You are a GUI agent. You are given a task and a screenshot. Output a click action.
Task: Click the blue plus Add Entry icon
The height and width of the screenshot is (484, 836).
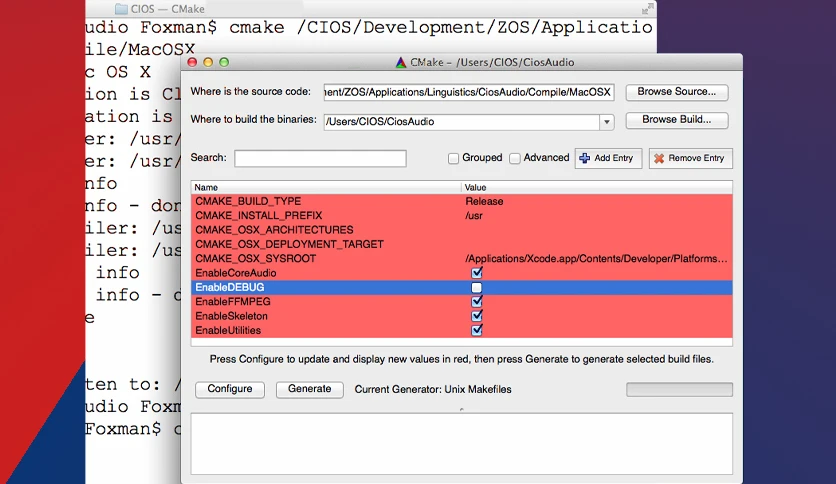pyautogui.click(x=584, y=158)
